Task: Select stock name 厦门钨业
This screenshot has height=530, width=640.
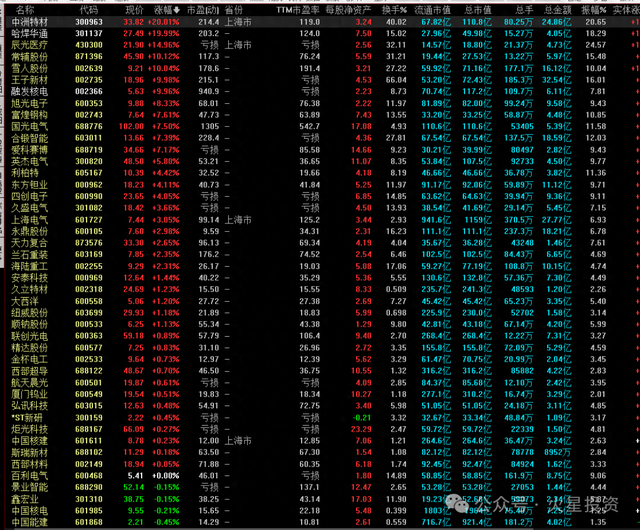Action: tap(29, 394)
